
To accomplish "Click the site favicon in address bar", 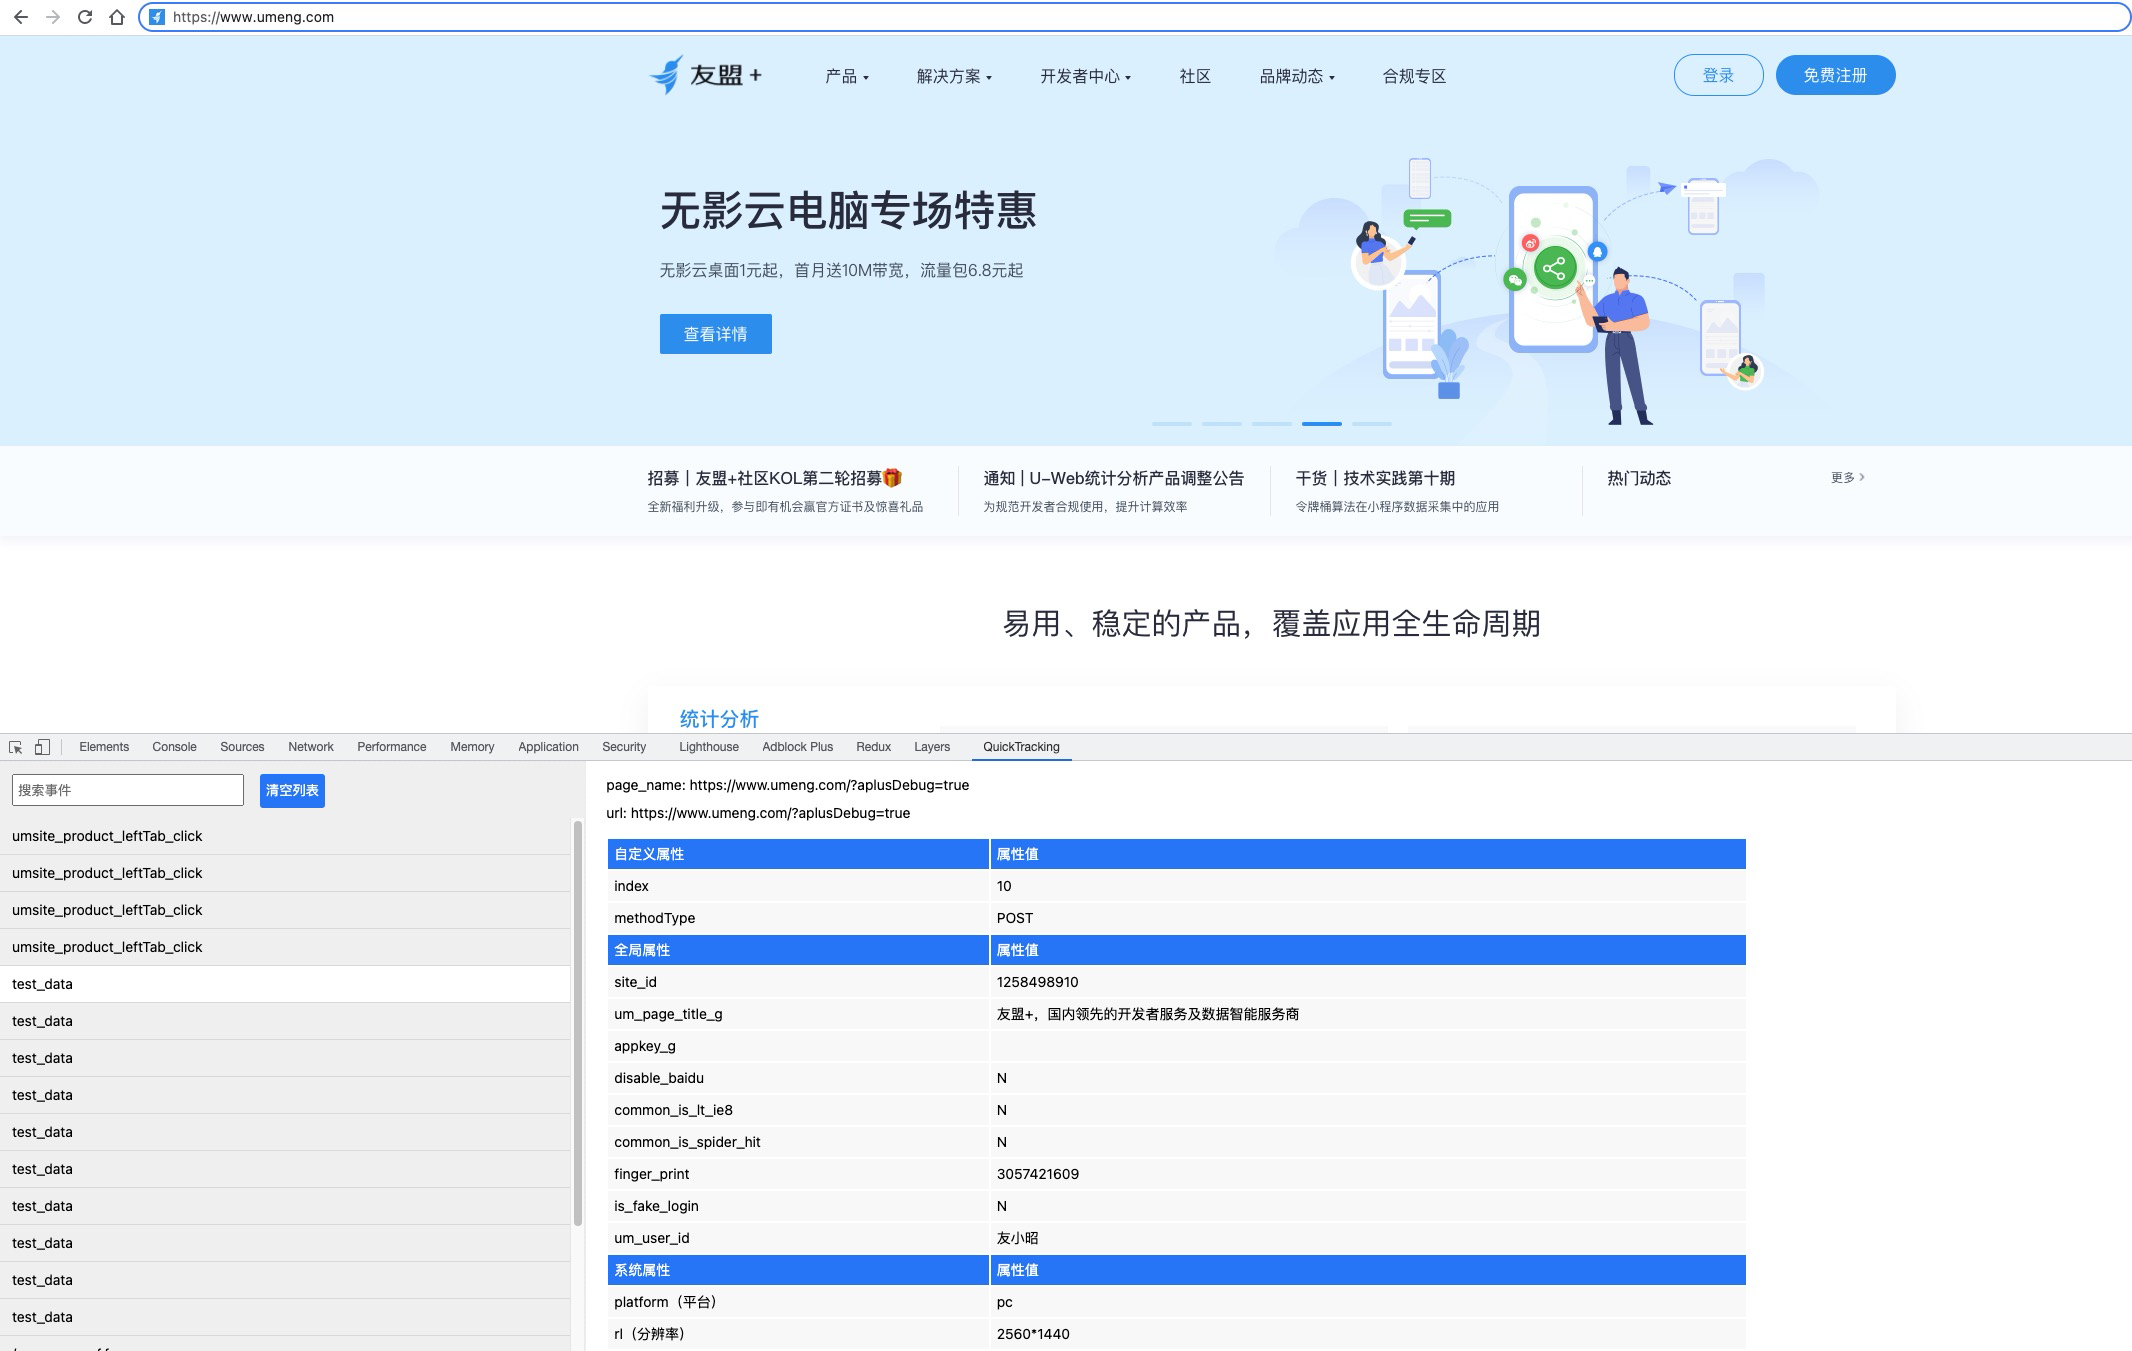I will (157, 17).
